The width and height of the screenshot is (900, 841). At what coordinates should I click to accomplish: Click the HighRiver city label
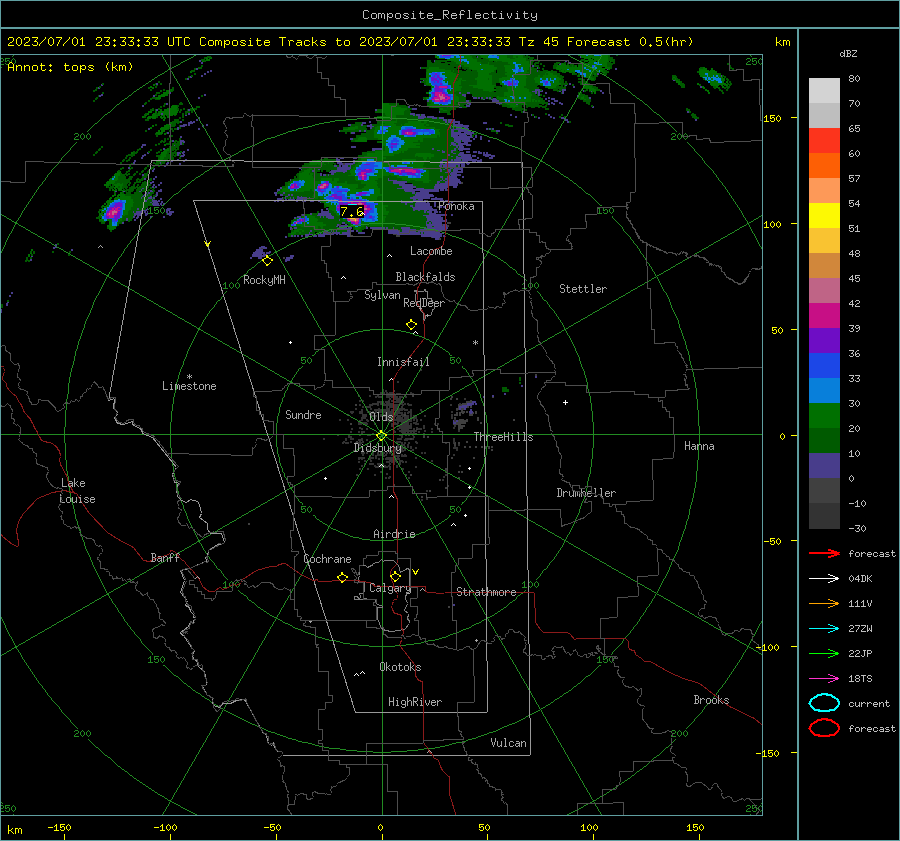coord(415,702)
